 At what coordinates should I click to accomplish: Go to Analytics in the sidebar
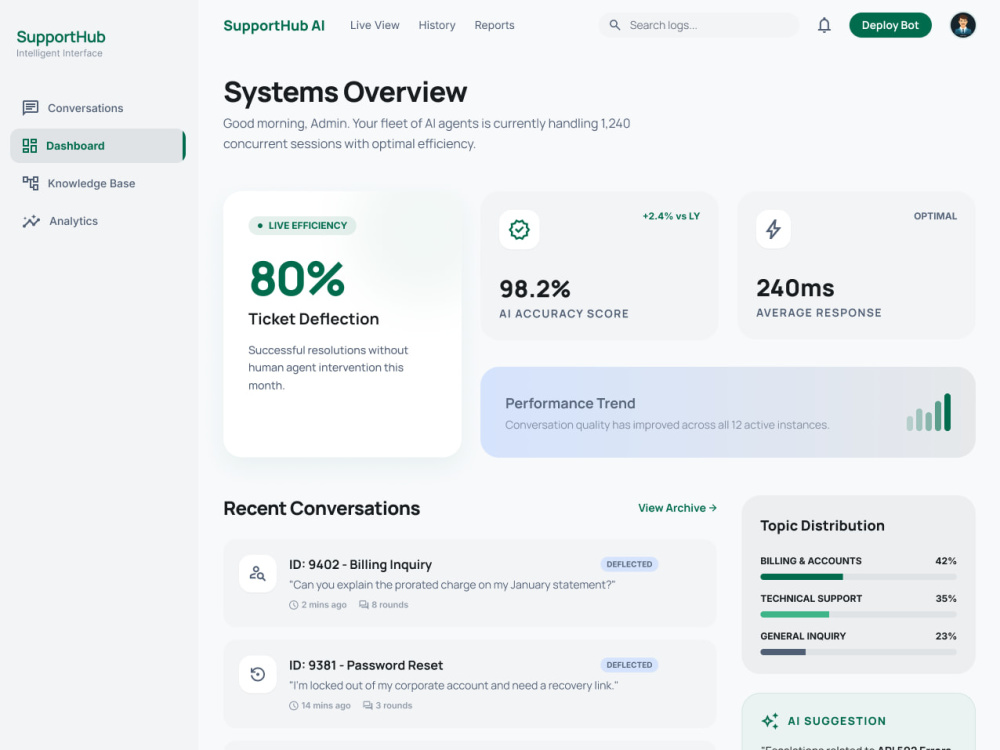(x=98, y=221)
